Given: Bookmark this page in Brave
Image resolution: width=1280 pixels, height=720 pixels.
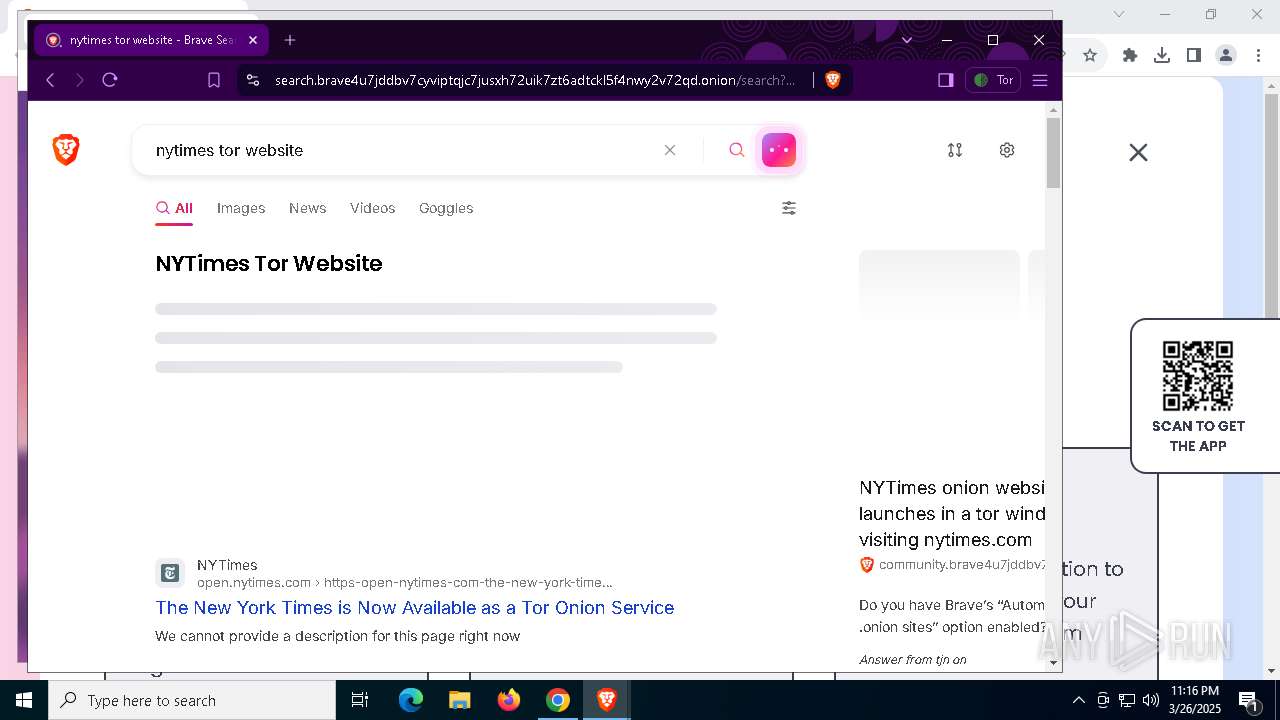Looking at the screenshot, I should (x=214, y=80).
